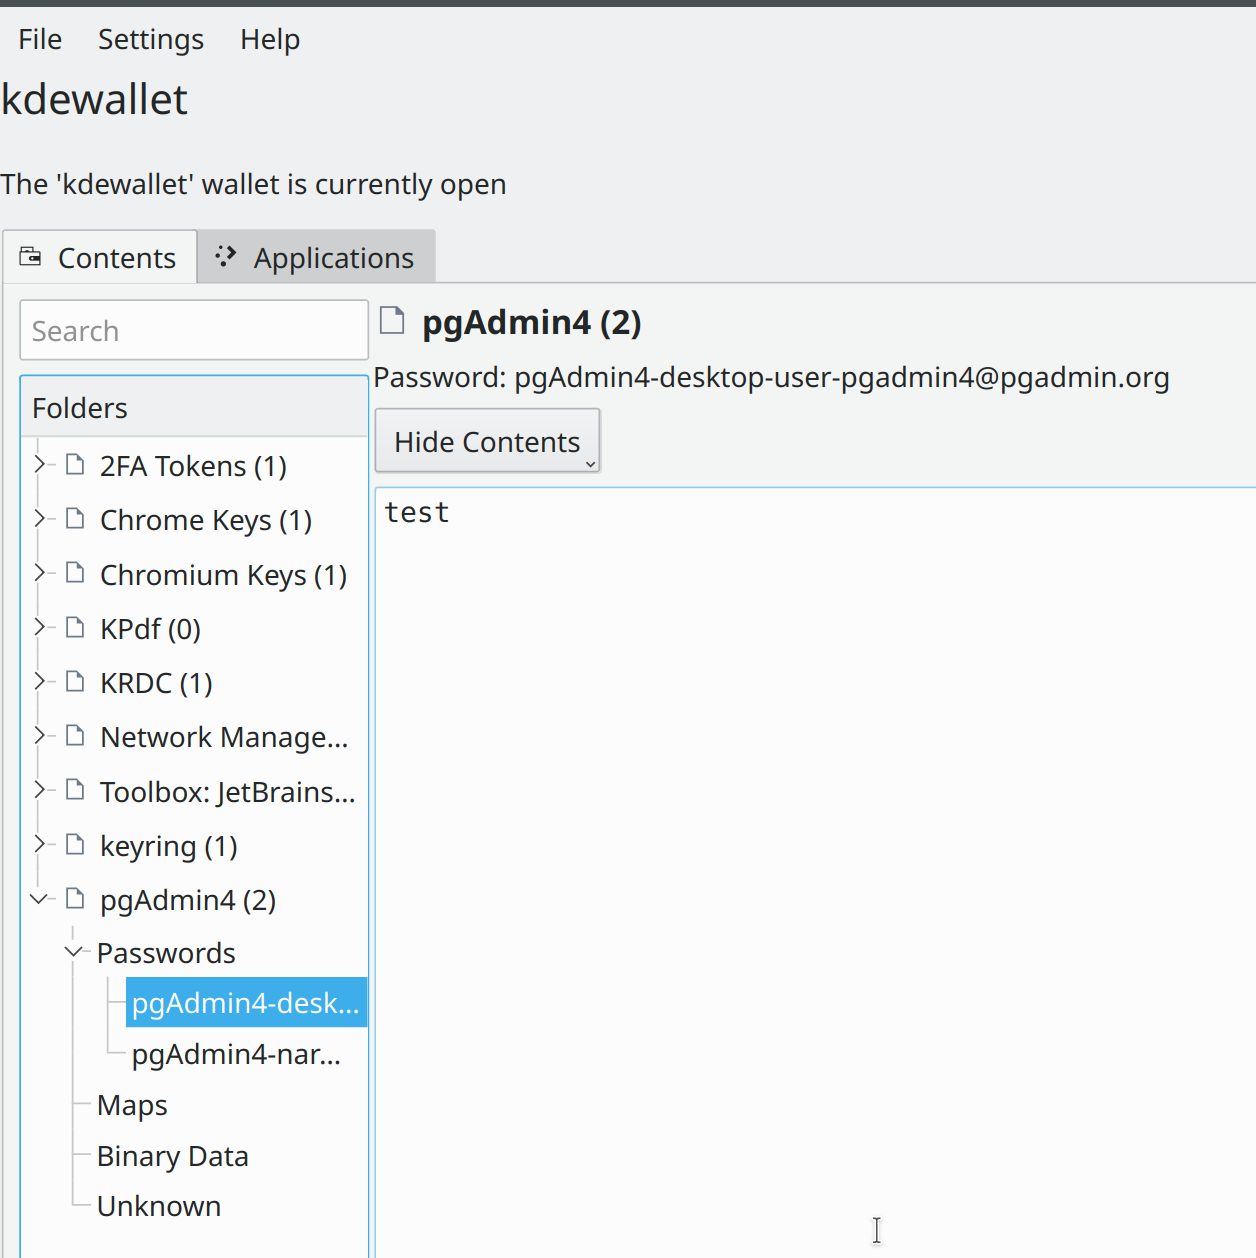Click the Toolbox: JetBrains folder icon

(75, 790)
